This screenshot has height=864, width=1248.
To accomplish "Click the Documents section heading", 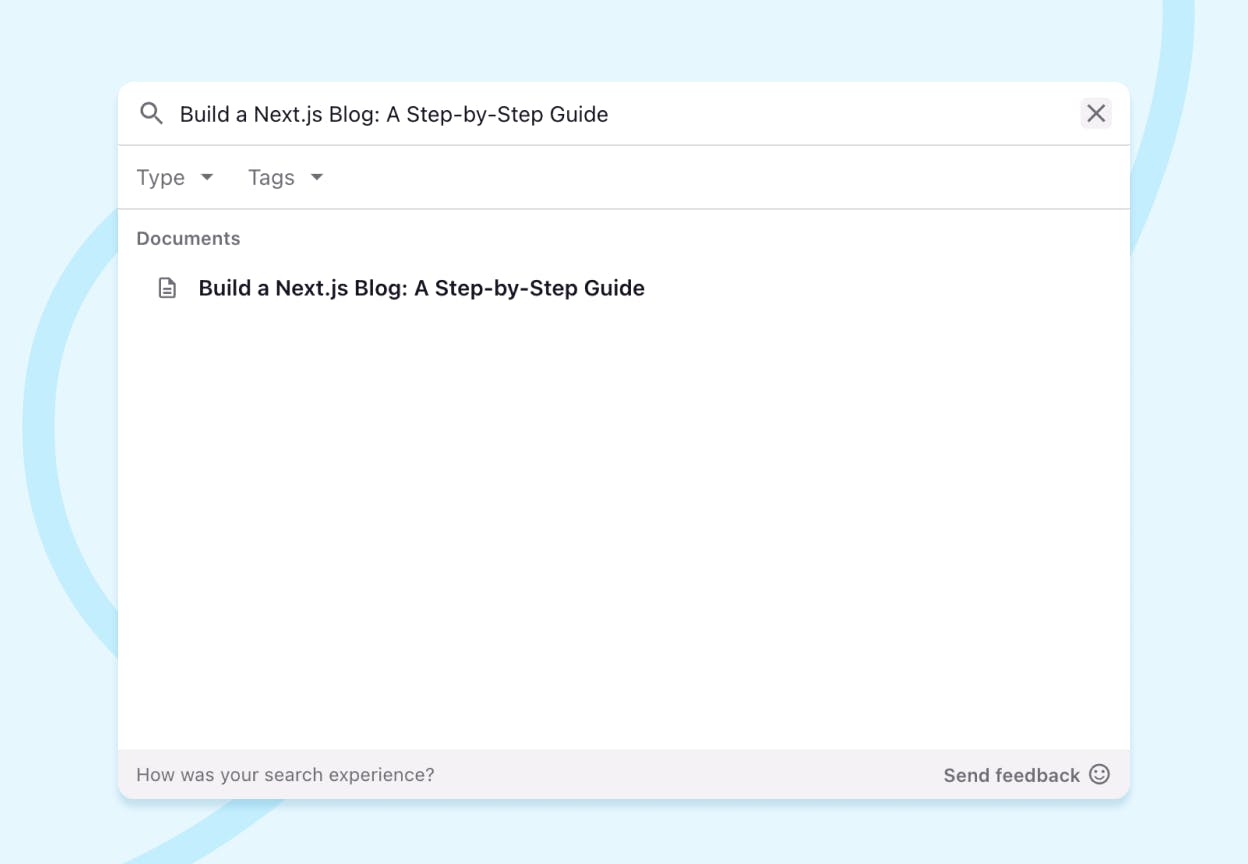I will coord(188,238).
